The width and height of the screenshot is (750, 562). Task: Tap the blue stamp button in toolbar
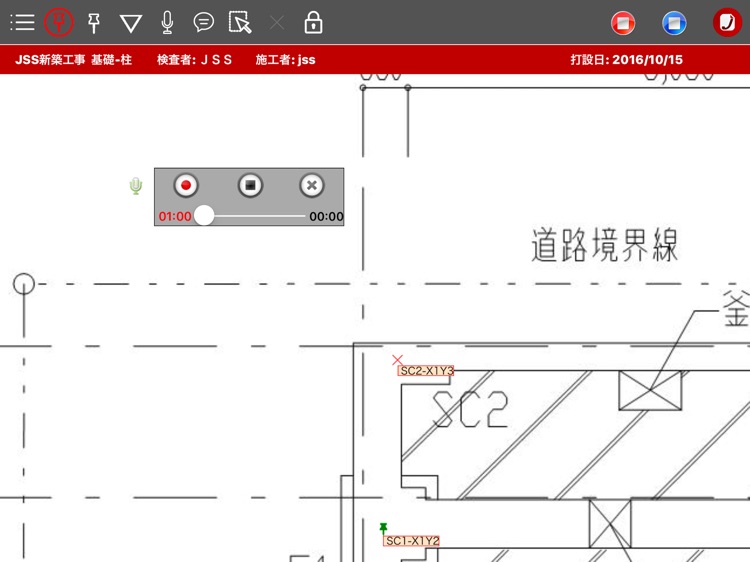coord(674,22)
